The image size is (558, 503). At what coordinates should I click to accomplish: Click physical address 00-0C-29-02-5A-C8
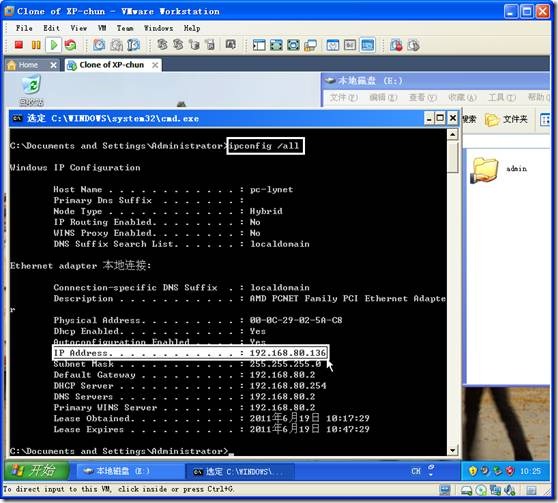pos(296,320)
